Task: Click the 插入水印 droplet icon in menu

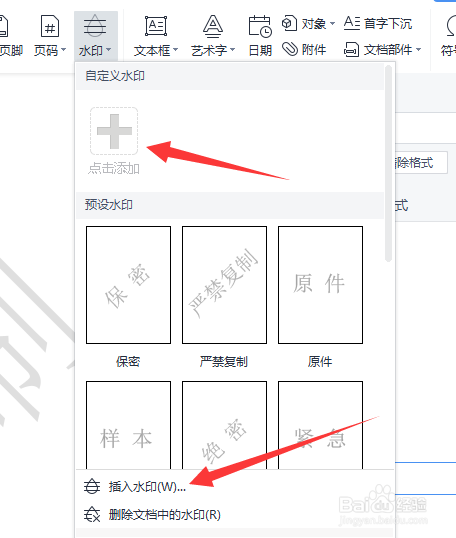Action: coord(92,487)
